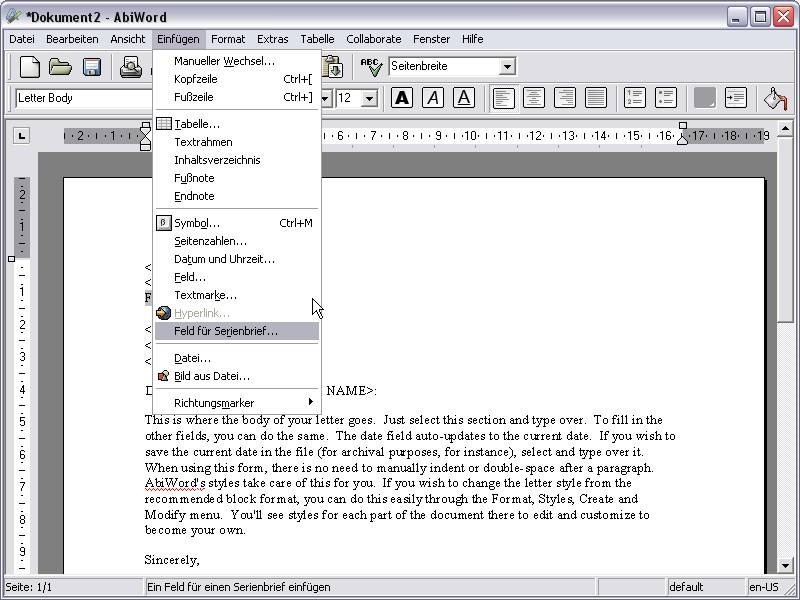Image resolution: width=800 pixels, height=600 pixels.
Task: Open the Tabelle menu in menu bar
Action: pyautogui.click(x=317, y=39)
